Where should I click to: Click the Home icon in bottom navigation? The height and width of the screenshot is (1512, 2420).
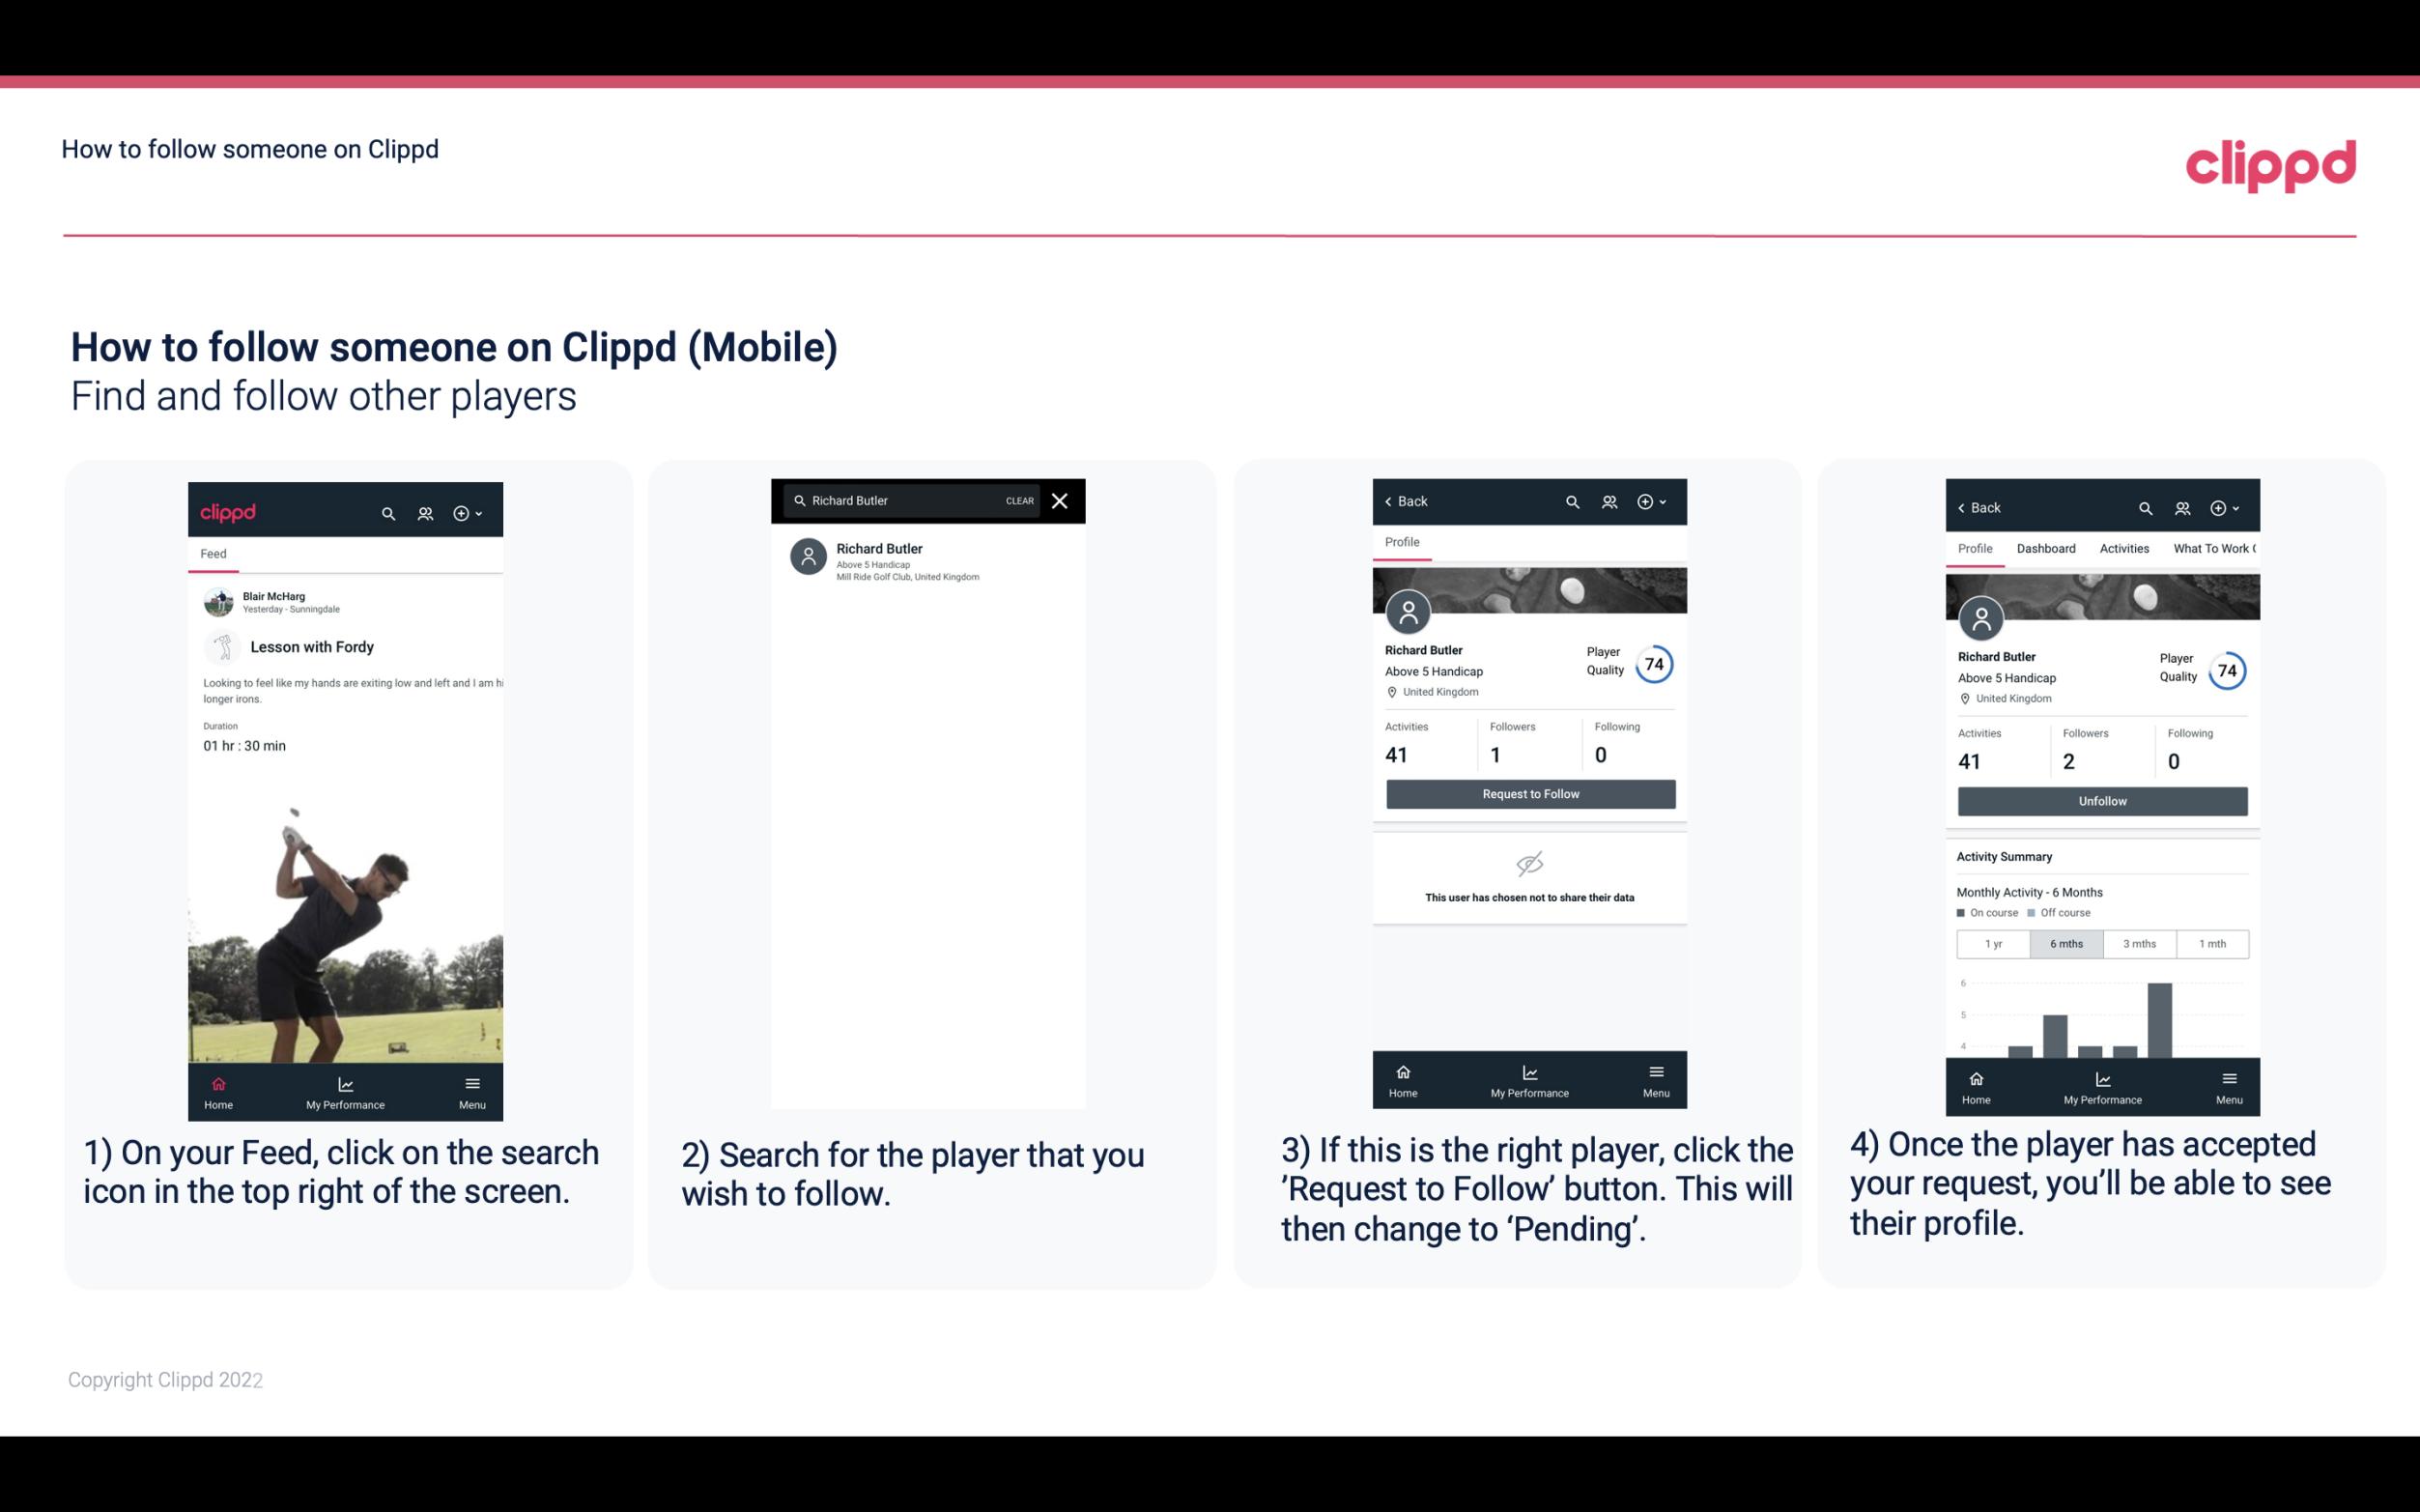tap(217, 1083)
